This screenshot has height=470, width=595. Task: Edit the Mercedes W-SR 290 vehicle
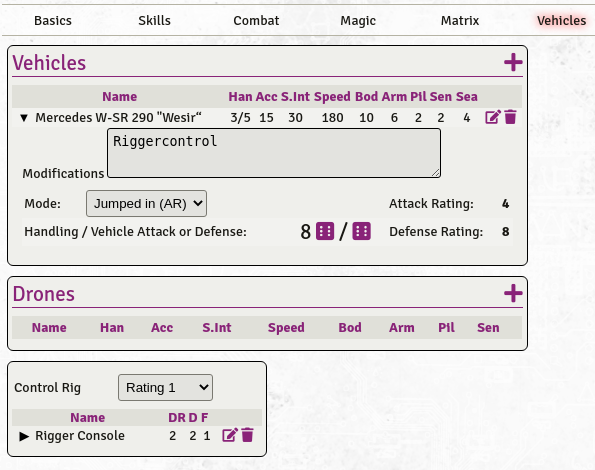[493, 117]
